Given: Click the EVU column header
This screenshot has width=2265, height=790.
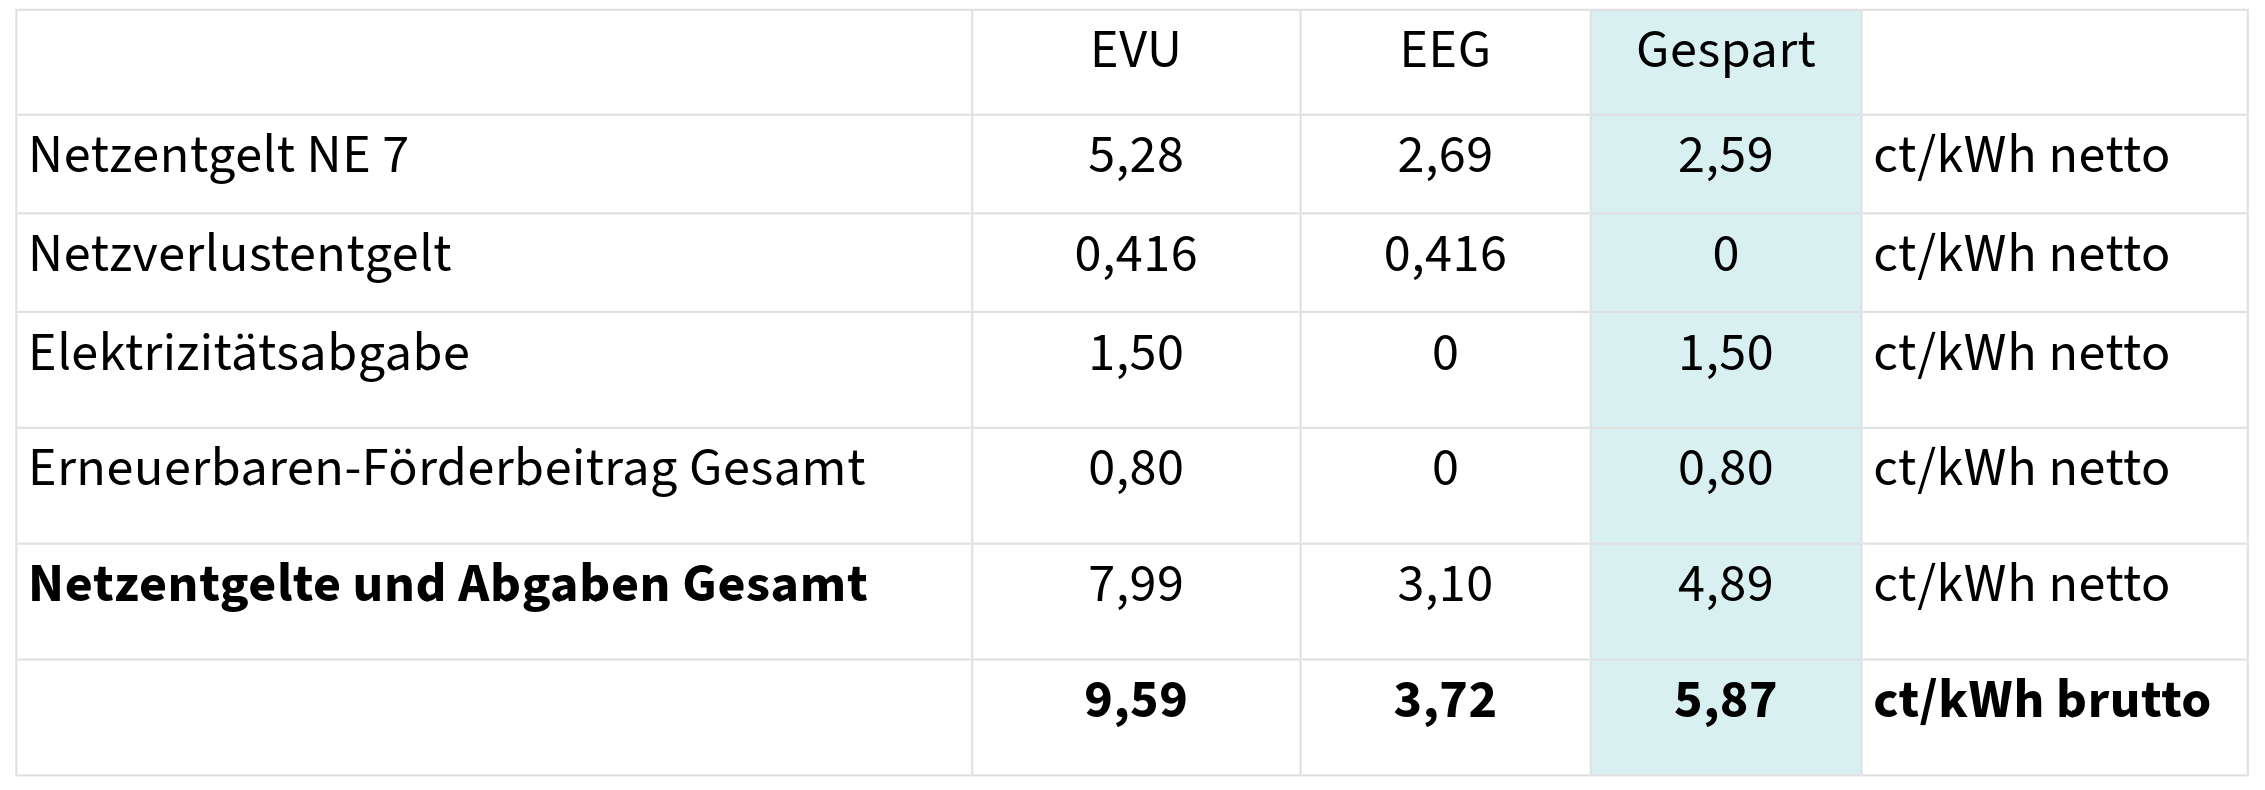Looking at the screenshot, I should pyautogui.click(x=1135, y=51).
